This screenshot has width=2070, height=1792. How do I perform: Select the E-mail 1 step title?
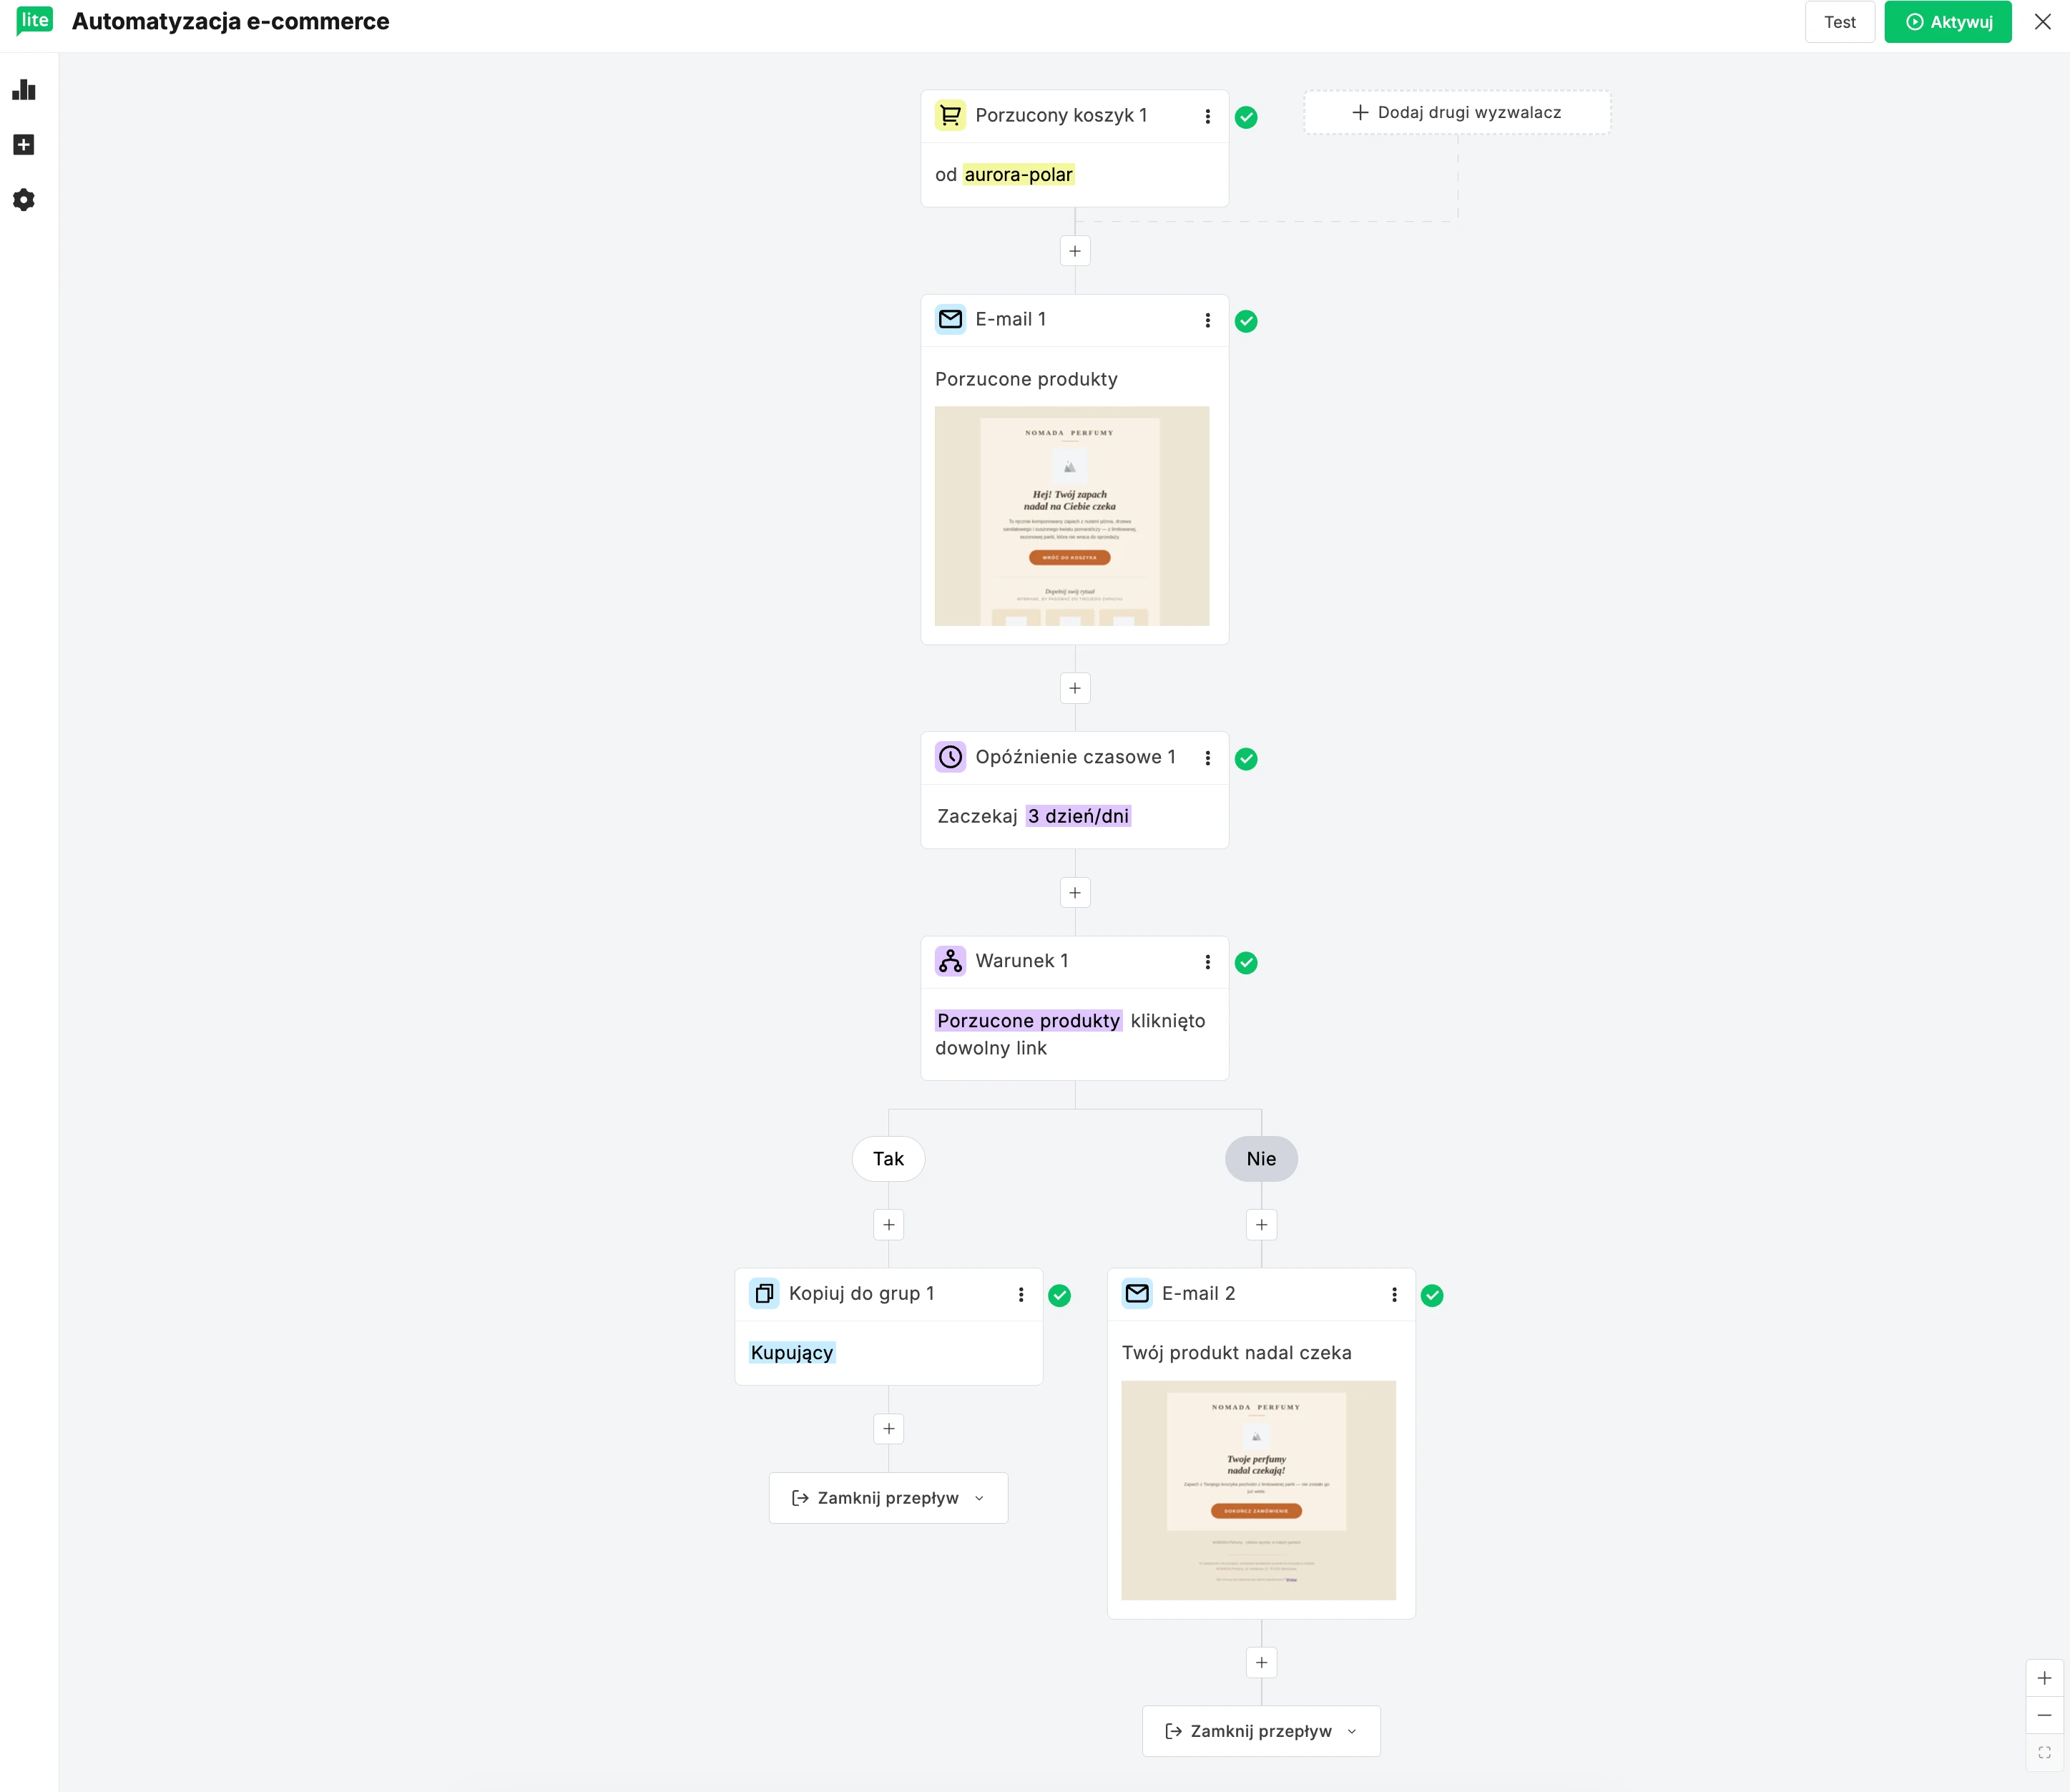coord(1011,319)
